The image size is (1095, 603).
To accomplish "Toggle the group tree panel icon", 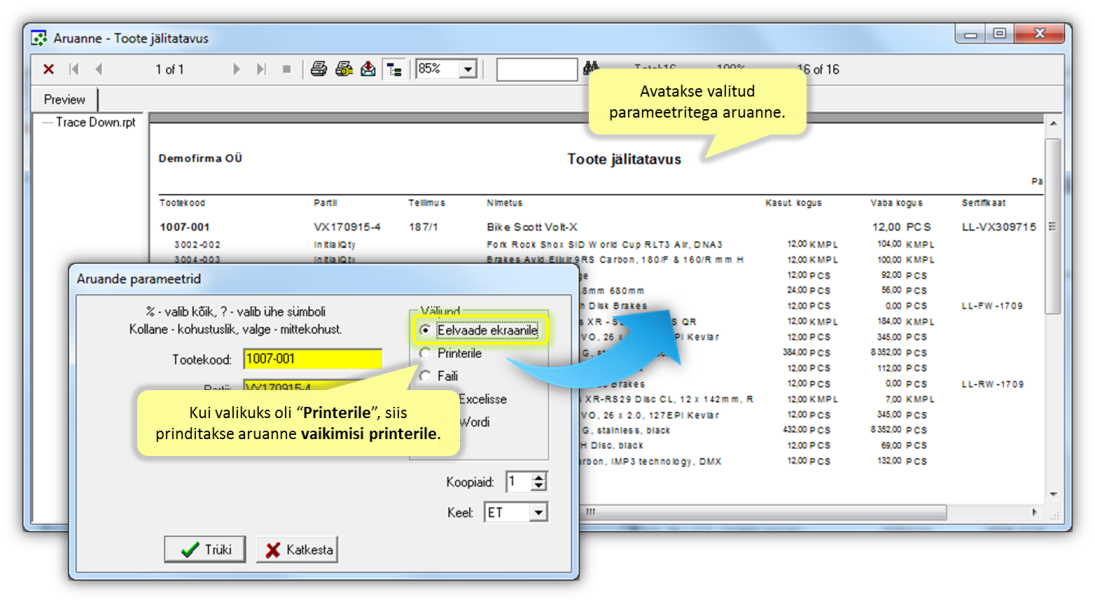I will 395,69.
